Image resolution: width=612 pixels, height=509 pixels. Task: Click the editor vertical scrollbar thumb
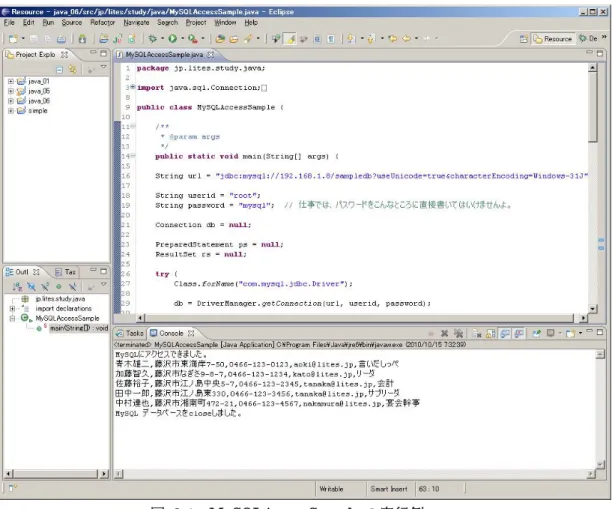tap(592, 107)
